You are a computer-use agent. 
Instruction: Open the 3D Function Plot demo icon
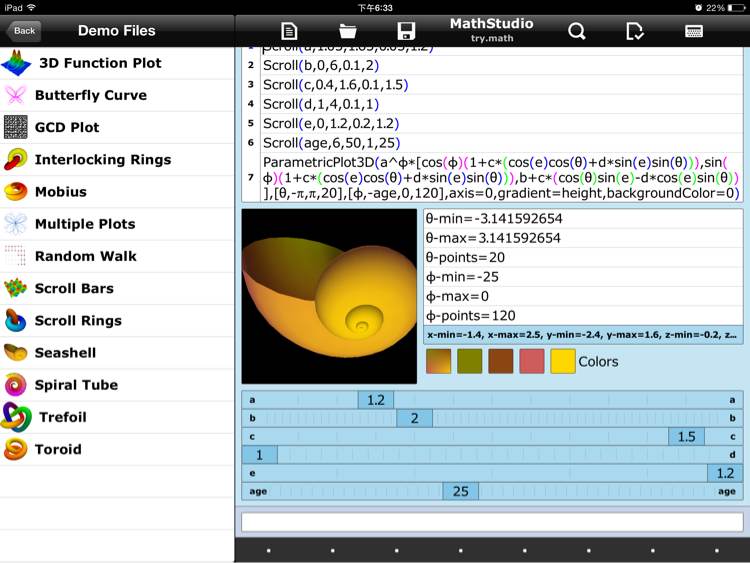16,63
